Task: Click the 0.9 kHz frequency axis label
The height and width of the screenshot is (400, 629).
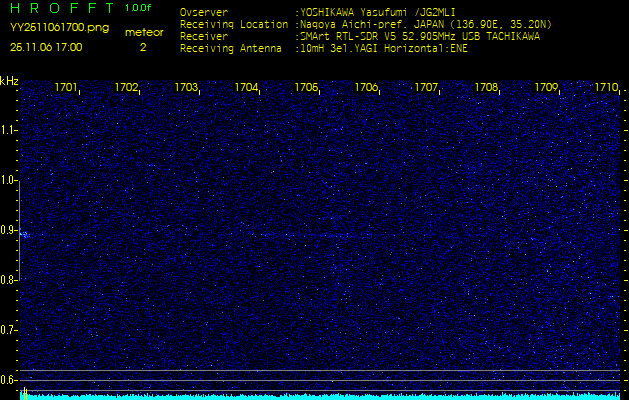Action: pyautogui.click(x=9, y=230)
